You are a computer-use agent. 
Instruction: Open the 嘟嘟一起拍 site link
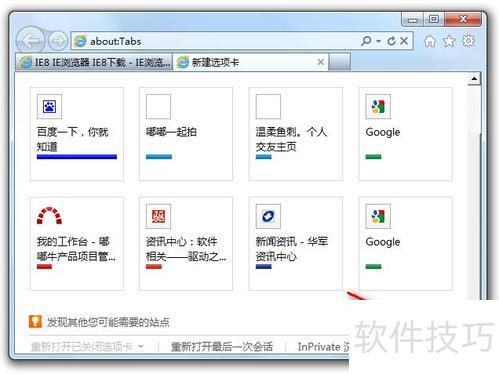point(171,132)
